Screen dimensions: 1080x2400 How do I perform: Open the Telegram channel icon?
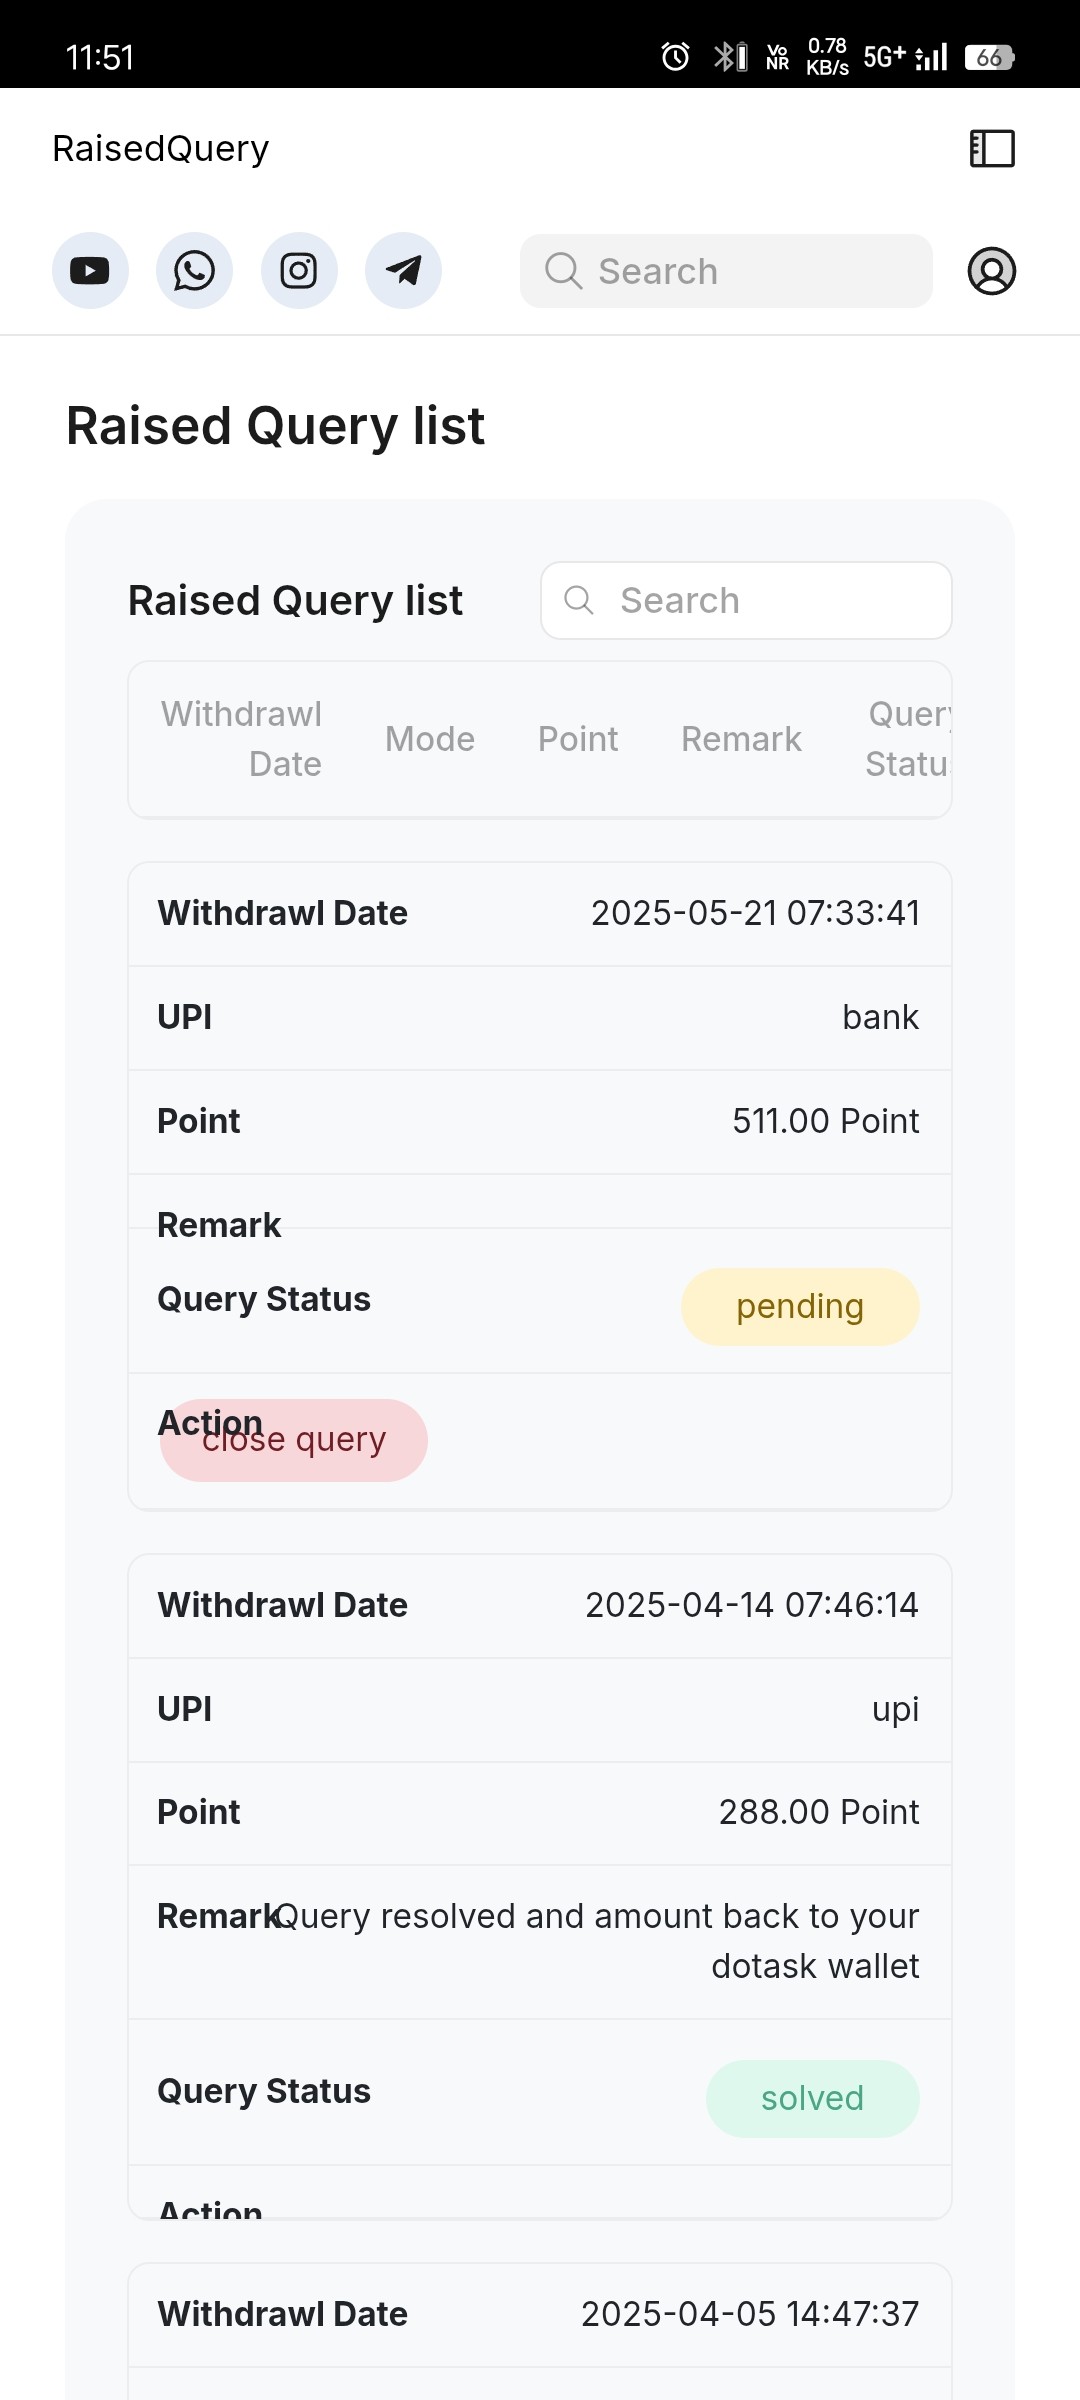(403, 271)
